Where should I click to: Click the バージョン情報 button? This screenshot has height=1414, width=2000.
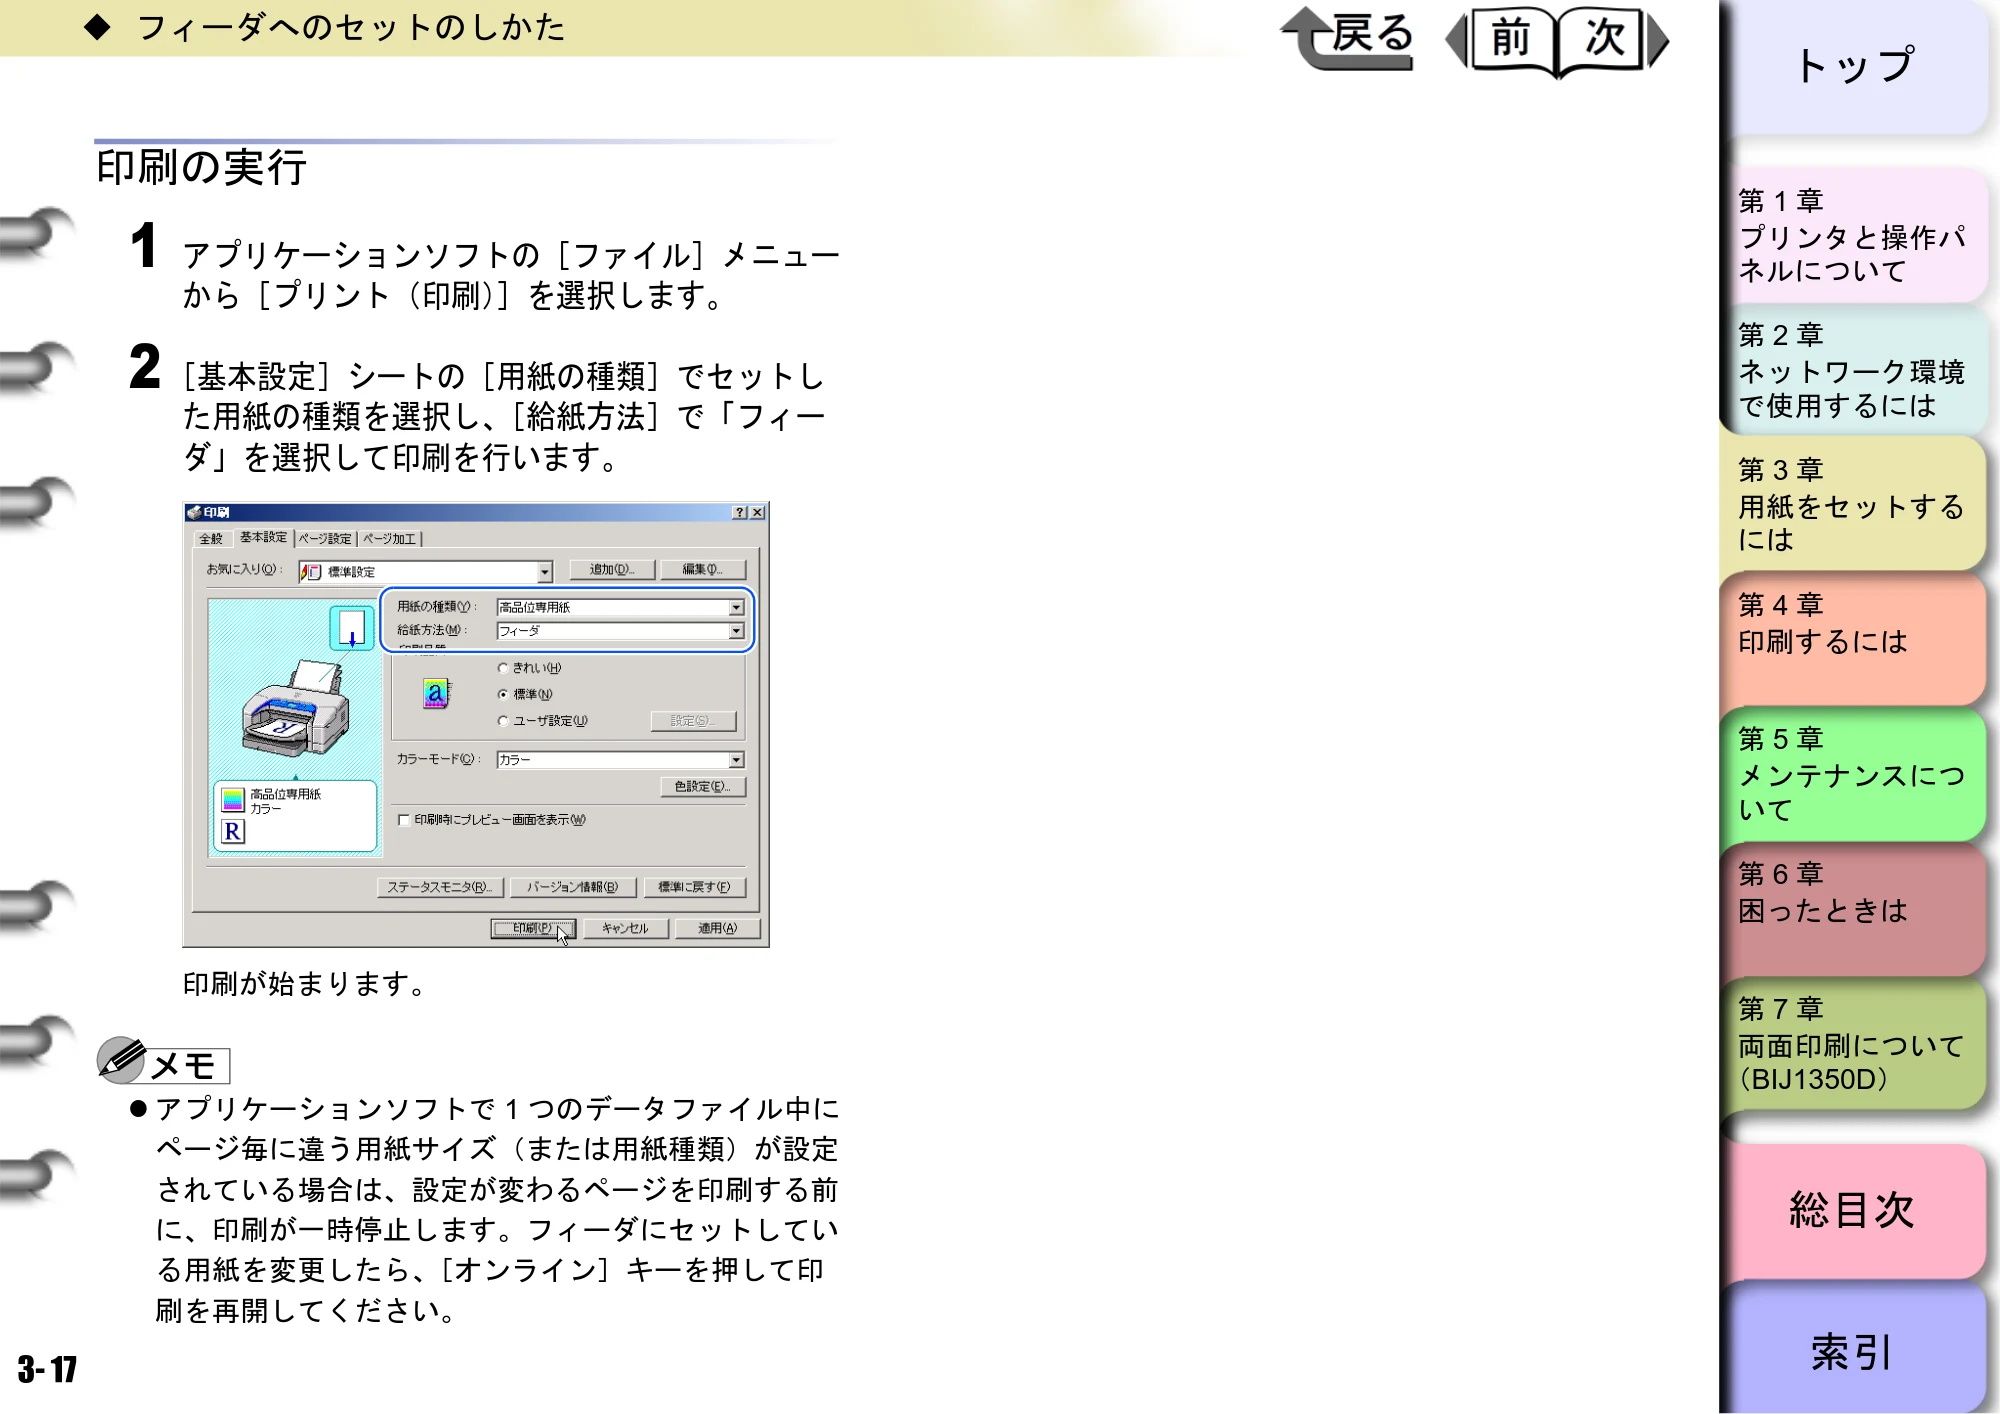(573, 887)
